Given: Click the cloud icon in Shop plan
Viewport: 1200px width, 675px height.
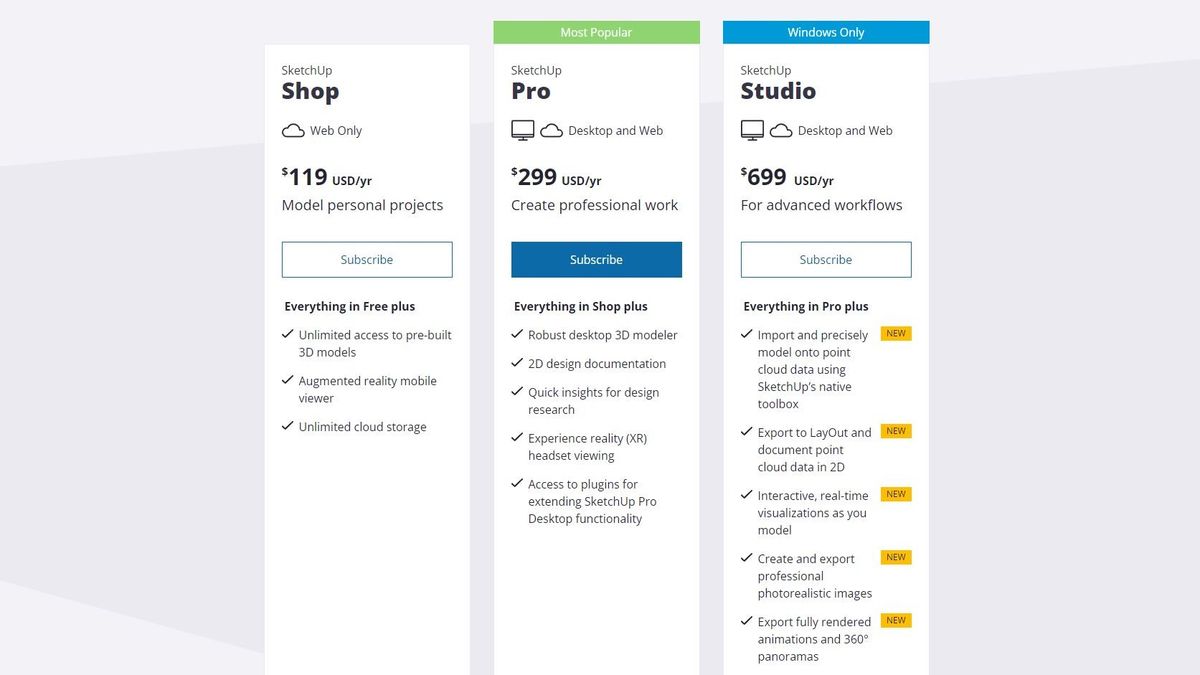Looking at the screenshot, I should (293, 131).
